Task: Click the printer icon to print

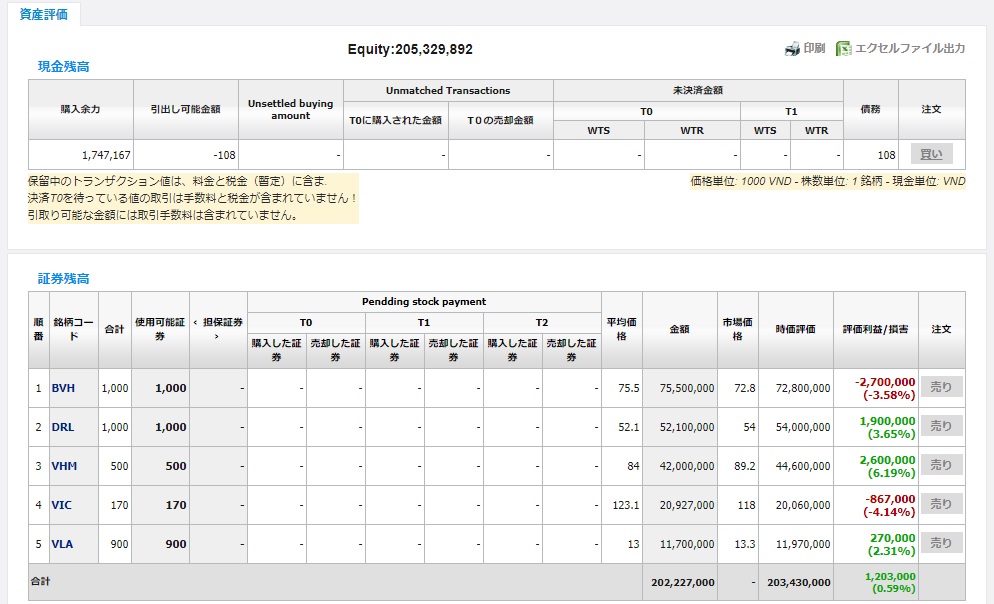Action: (x=792, y=49)
